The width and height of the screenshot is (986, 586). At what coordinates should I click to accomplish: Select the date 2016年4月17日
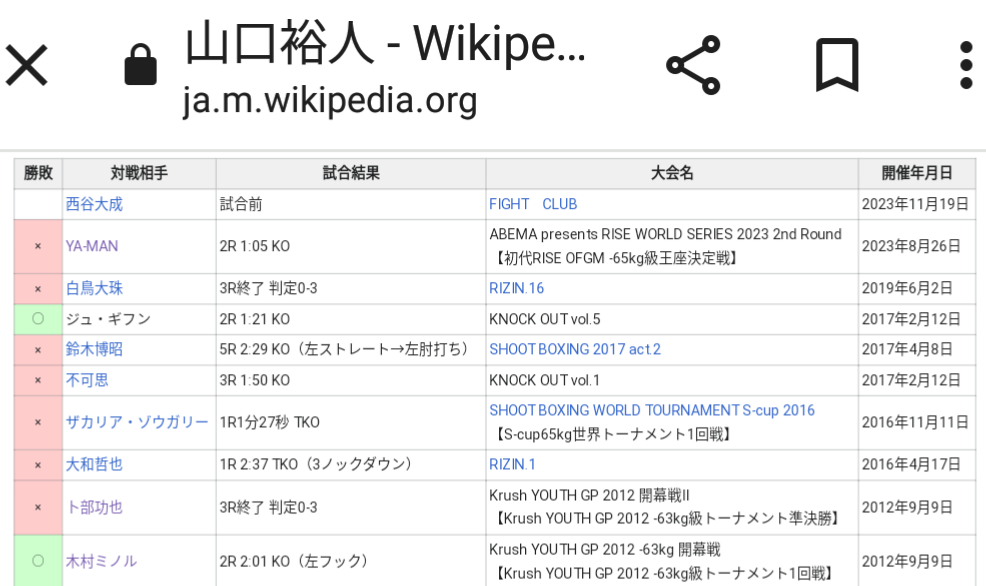click(x=911, y=465)
